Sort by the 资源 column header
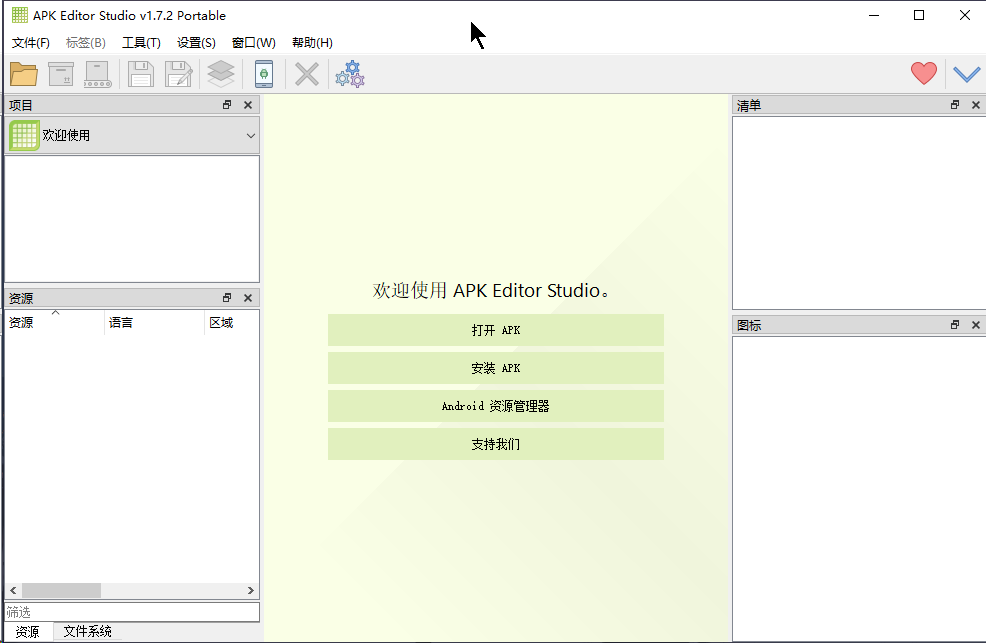The height and width of the screenshot is (643, 986). tap(55, 322)
